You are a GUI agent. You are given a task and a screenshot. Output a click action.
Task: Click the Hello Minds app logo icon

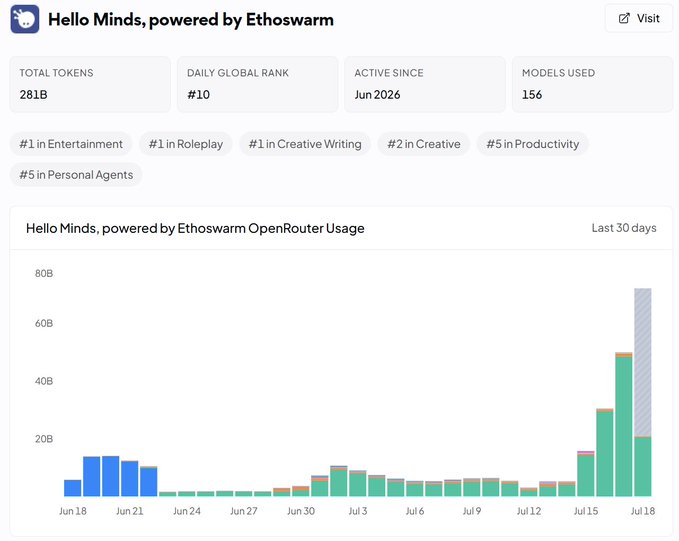tap(25, 19)
